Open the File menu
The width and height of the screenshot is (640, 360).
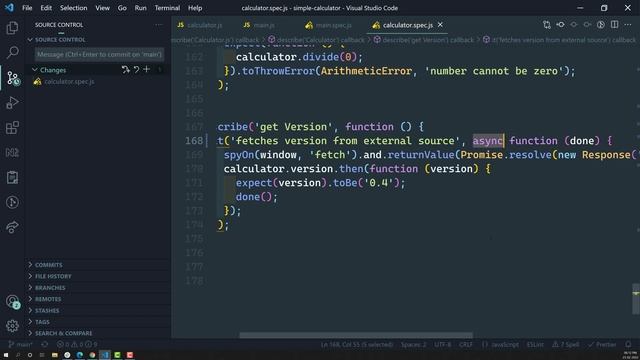[27, 8]
